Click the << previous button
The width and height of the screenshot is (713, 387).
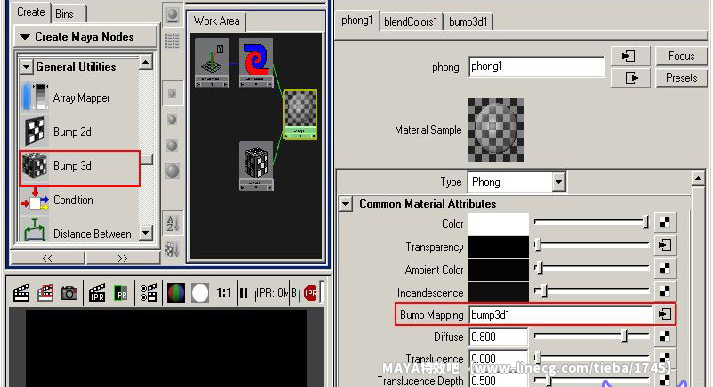[47, 258]
